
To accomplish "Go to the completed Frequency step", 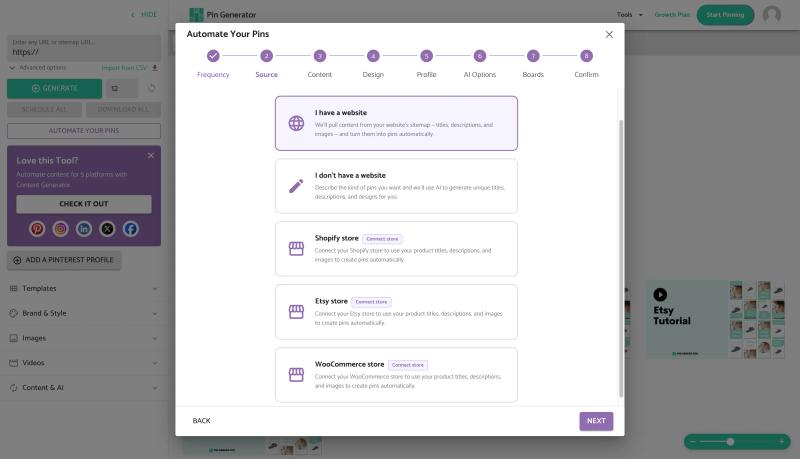I will tap(213, 64).
